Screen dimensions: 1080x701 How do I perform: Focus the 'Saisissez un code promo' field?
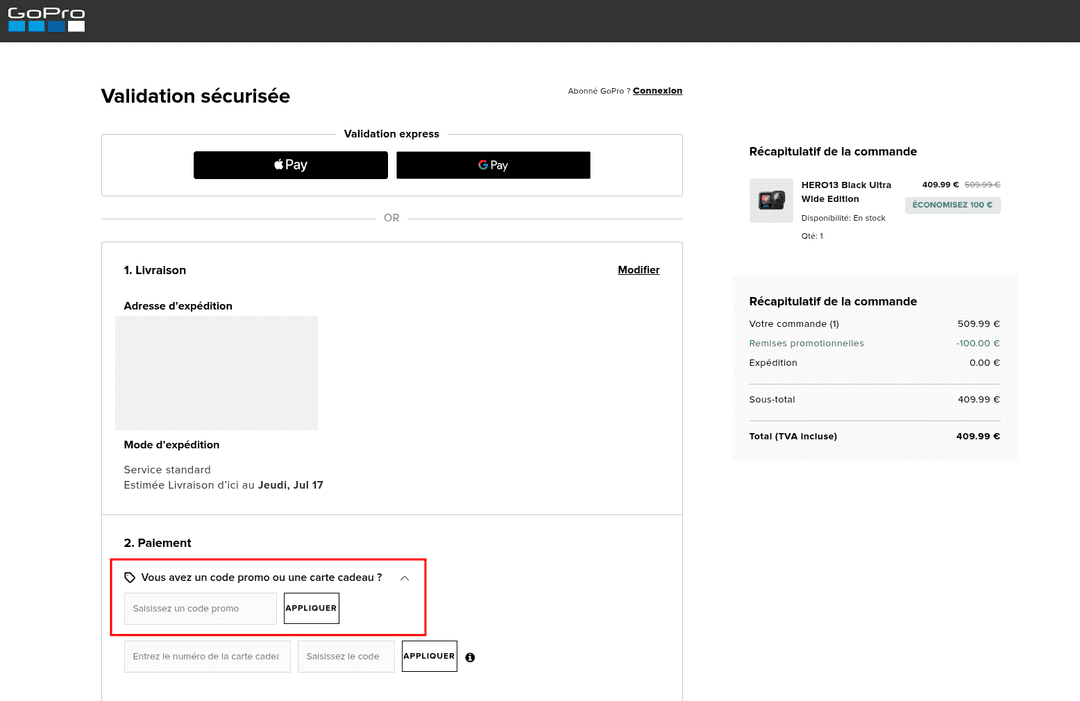[x=200, y=609]
